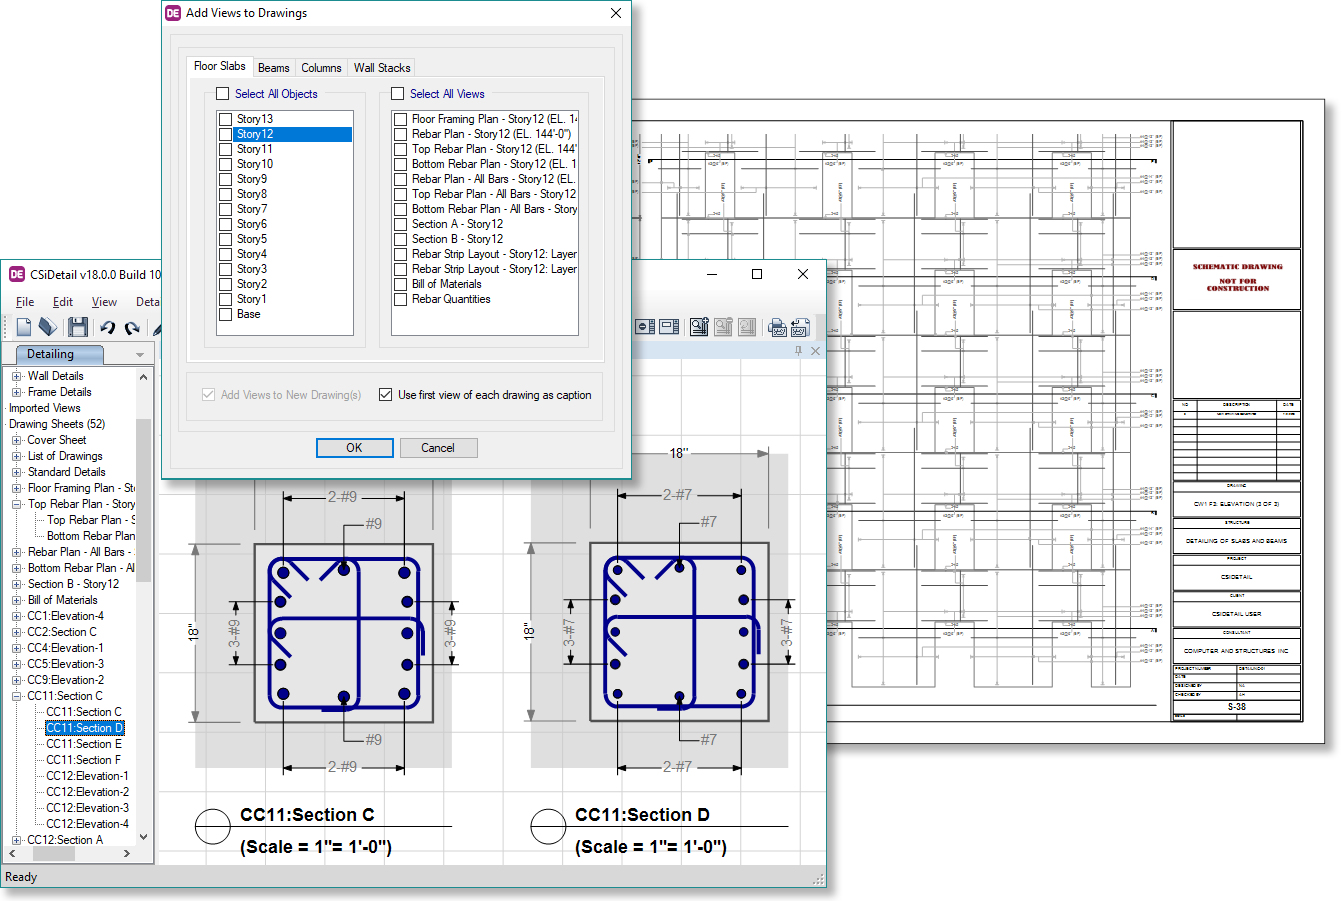Pin the drawing panel with pushpin icon
Image resolution: width=1342 pixels, height=901 pixels.
(x=798, y=351)
